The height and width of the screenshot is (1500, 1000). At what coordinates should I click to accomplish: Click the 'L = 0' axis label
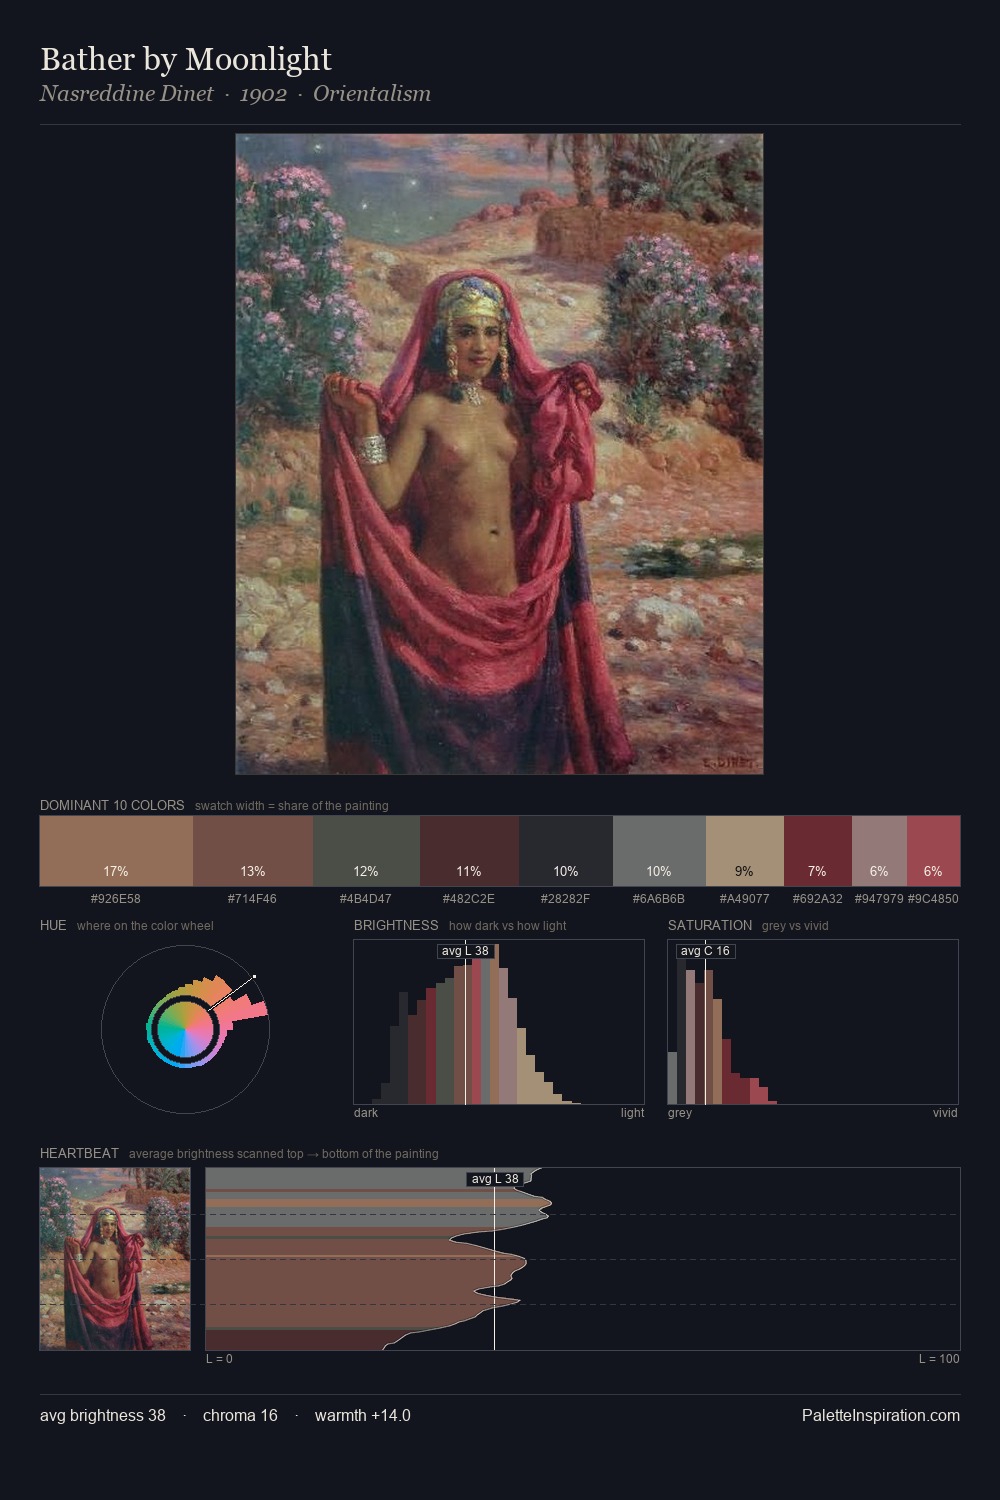pyautogui.click(x=219, y=1359)
